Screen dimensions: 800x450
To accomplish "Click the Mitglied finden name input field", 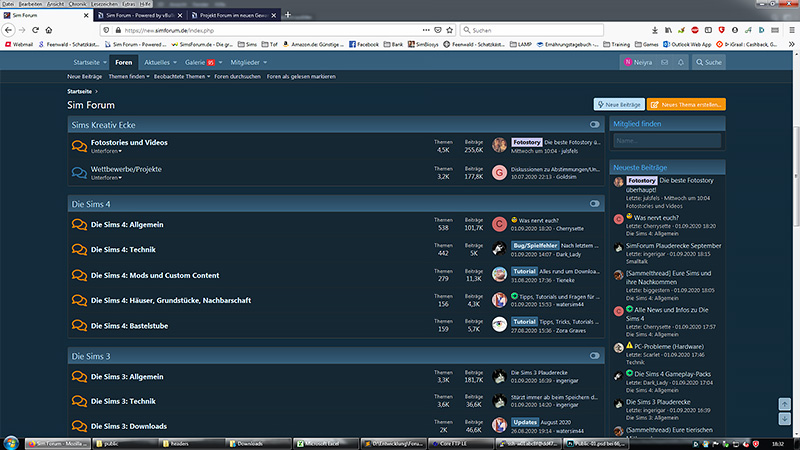I will click(667, 140).
